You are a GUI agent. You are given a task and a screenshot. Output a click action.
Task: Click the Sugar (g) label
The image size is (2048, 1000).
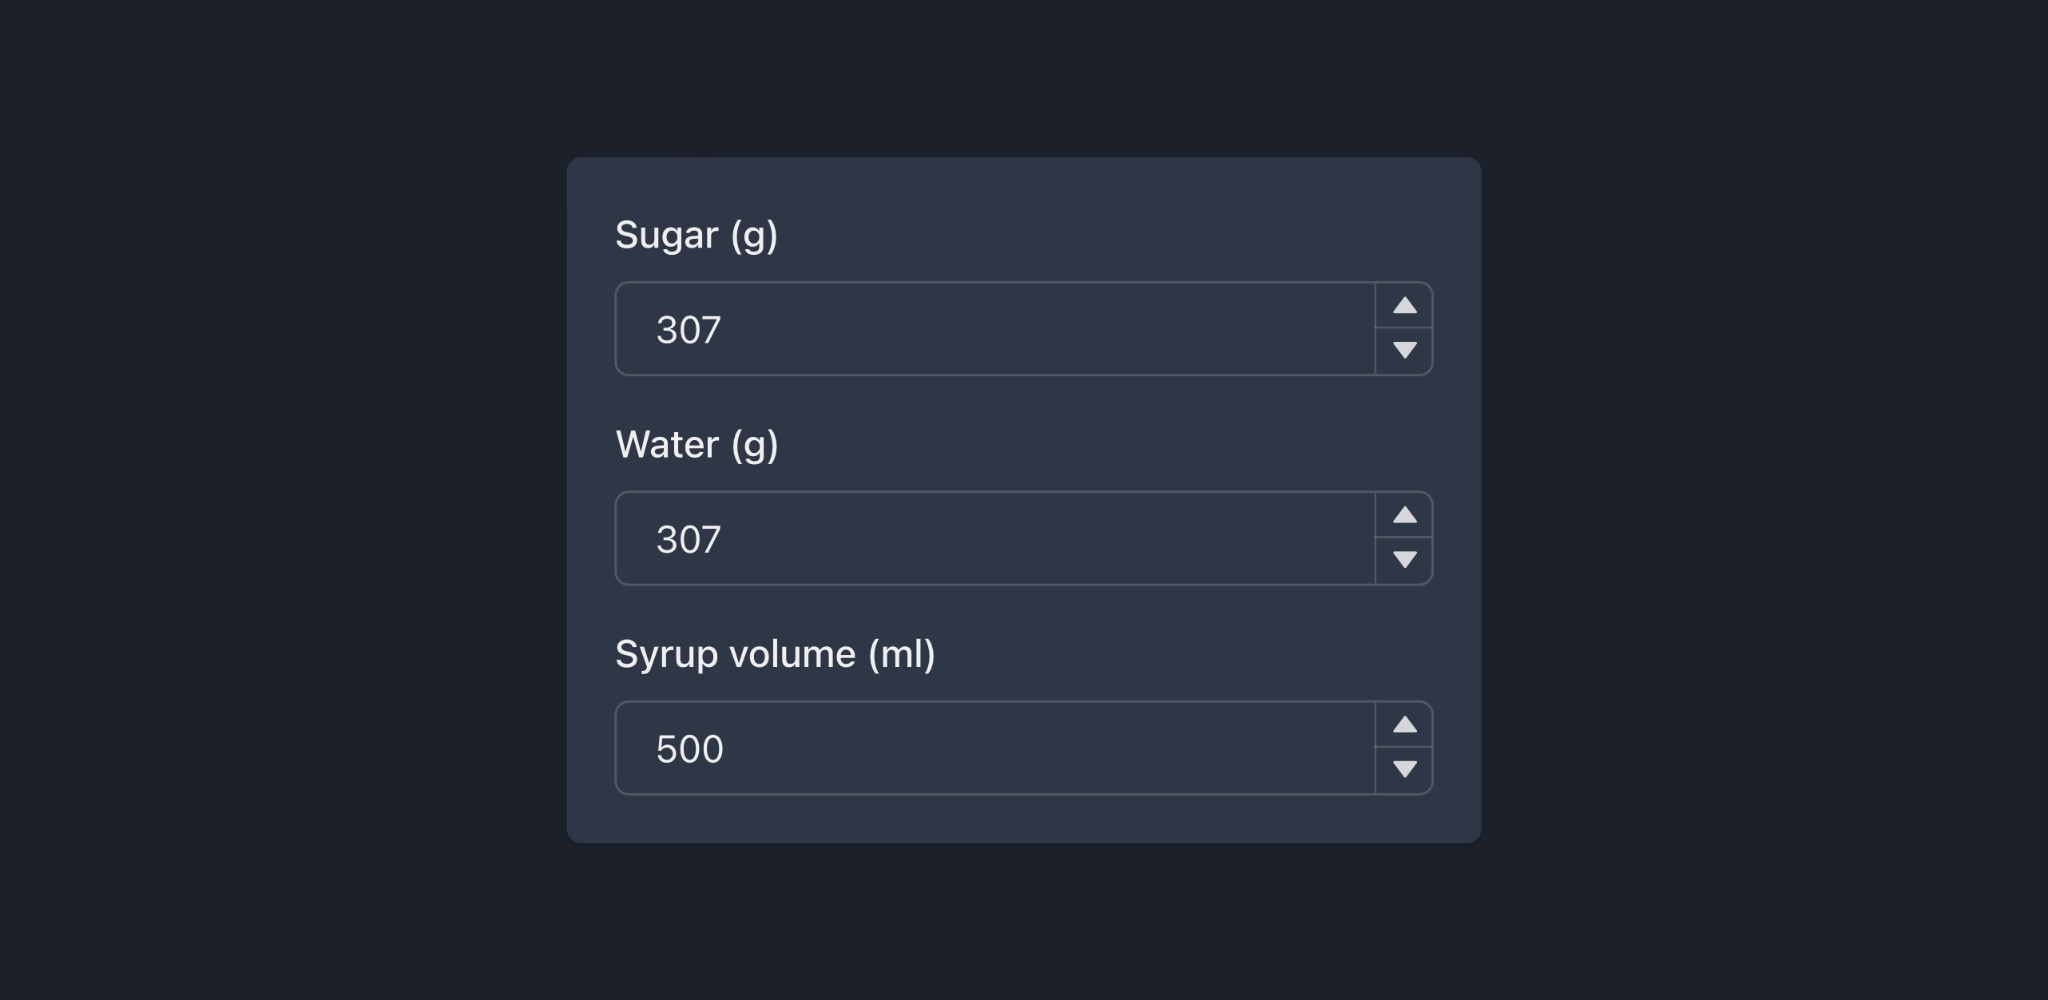coord(697,235)
